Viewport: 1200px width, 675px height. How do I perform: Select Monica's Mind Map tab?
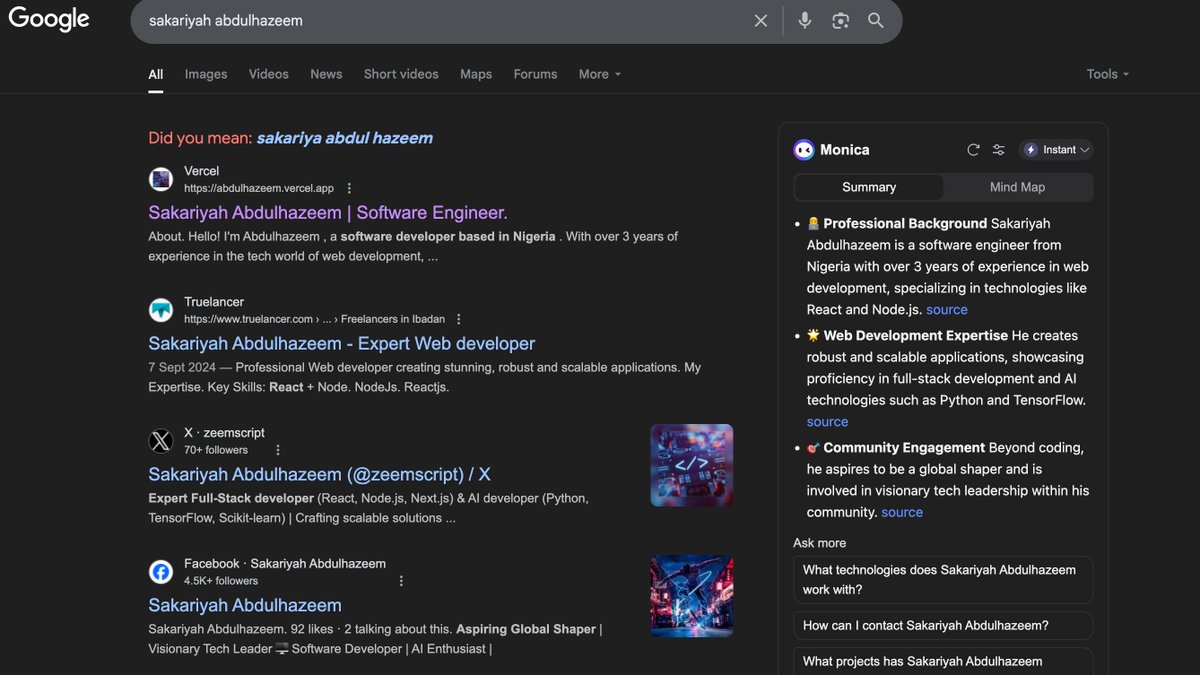(1017, 187)
